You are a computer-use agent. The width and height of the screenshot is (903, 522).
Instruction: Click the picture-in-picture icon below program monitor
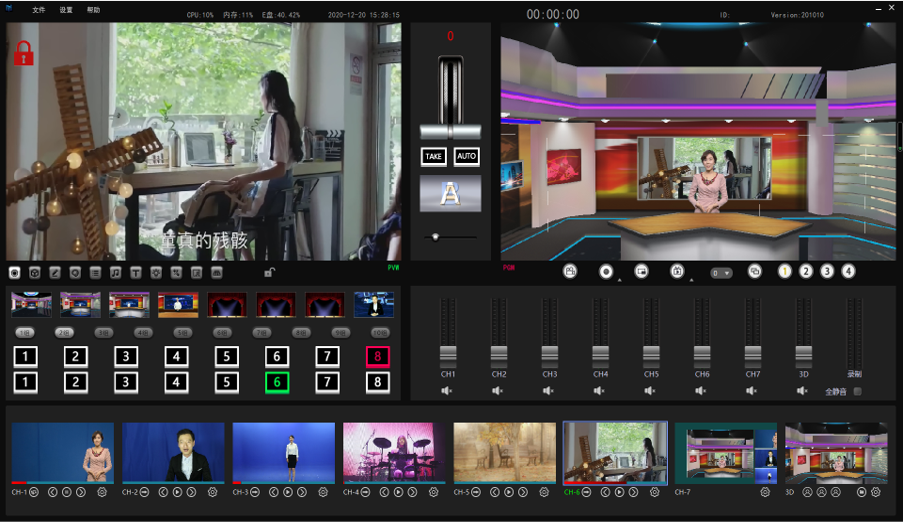(x=641, y=271)
